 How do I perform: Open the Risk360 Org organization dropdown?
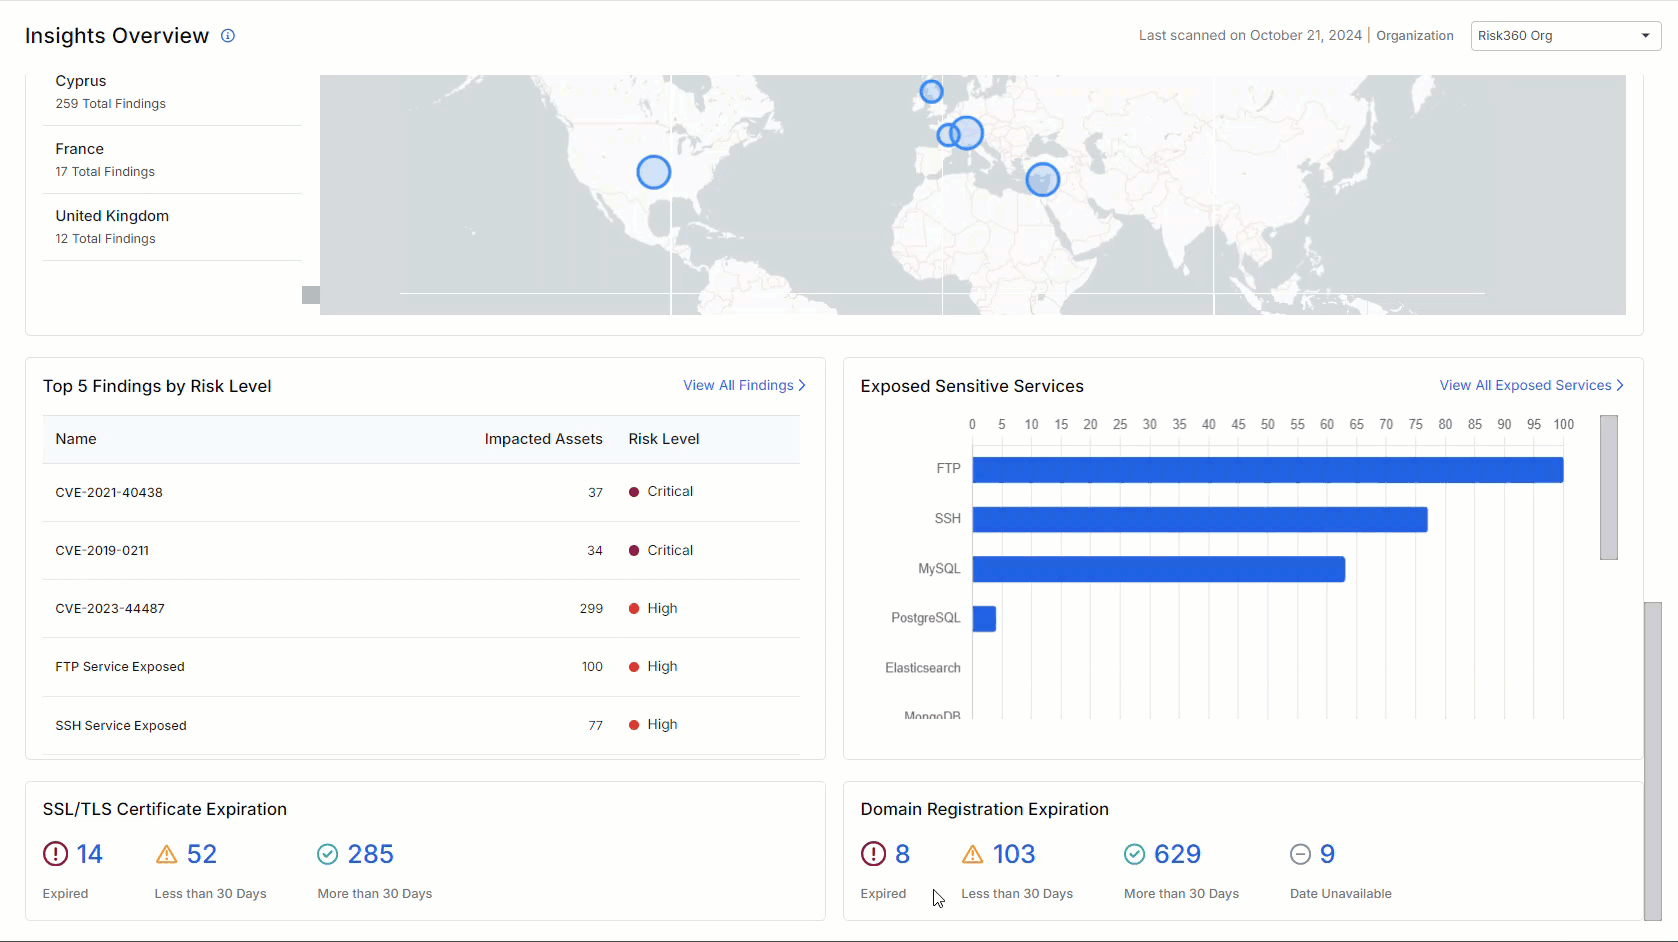(x=1564, y=36)
